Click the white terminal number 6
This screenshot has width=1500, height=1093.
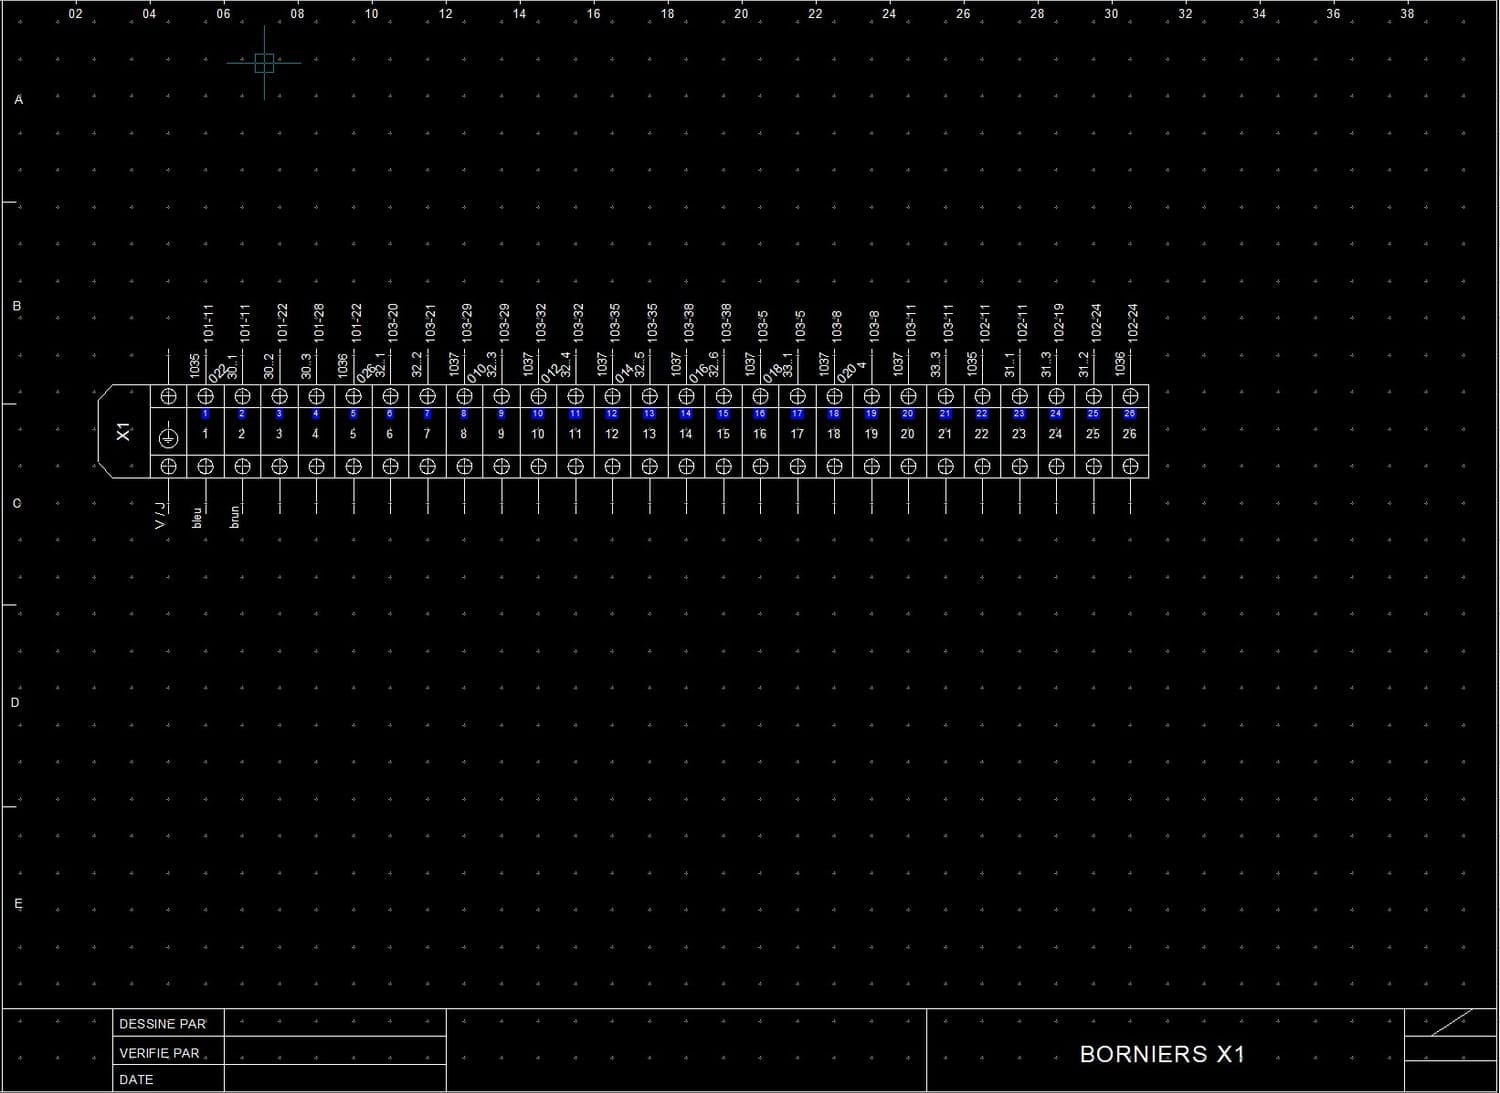point(390,434)
